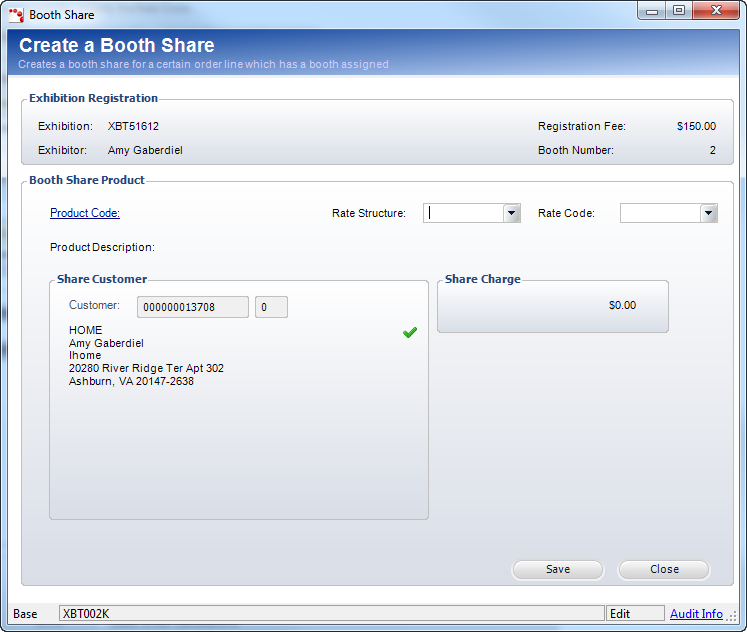
Task: Click the HOME address type label
Action: tap(85, 330)
